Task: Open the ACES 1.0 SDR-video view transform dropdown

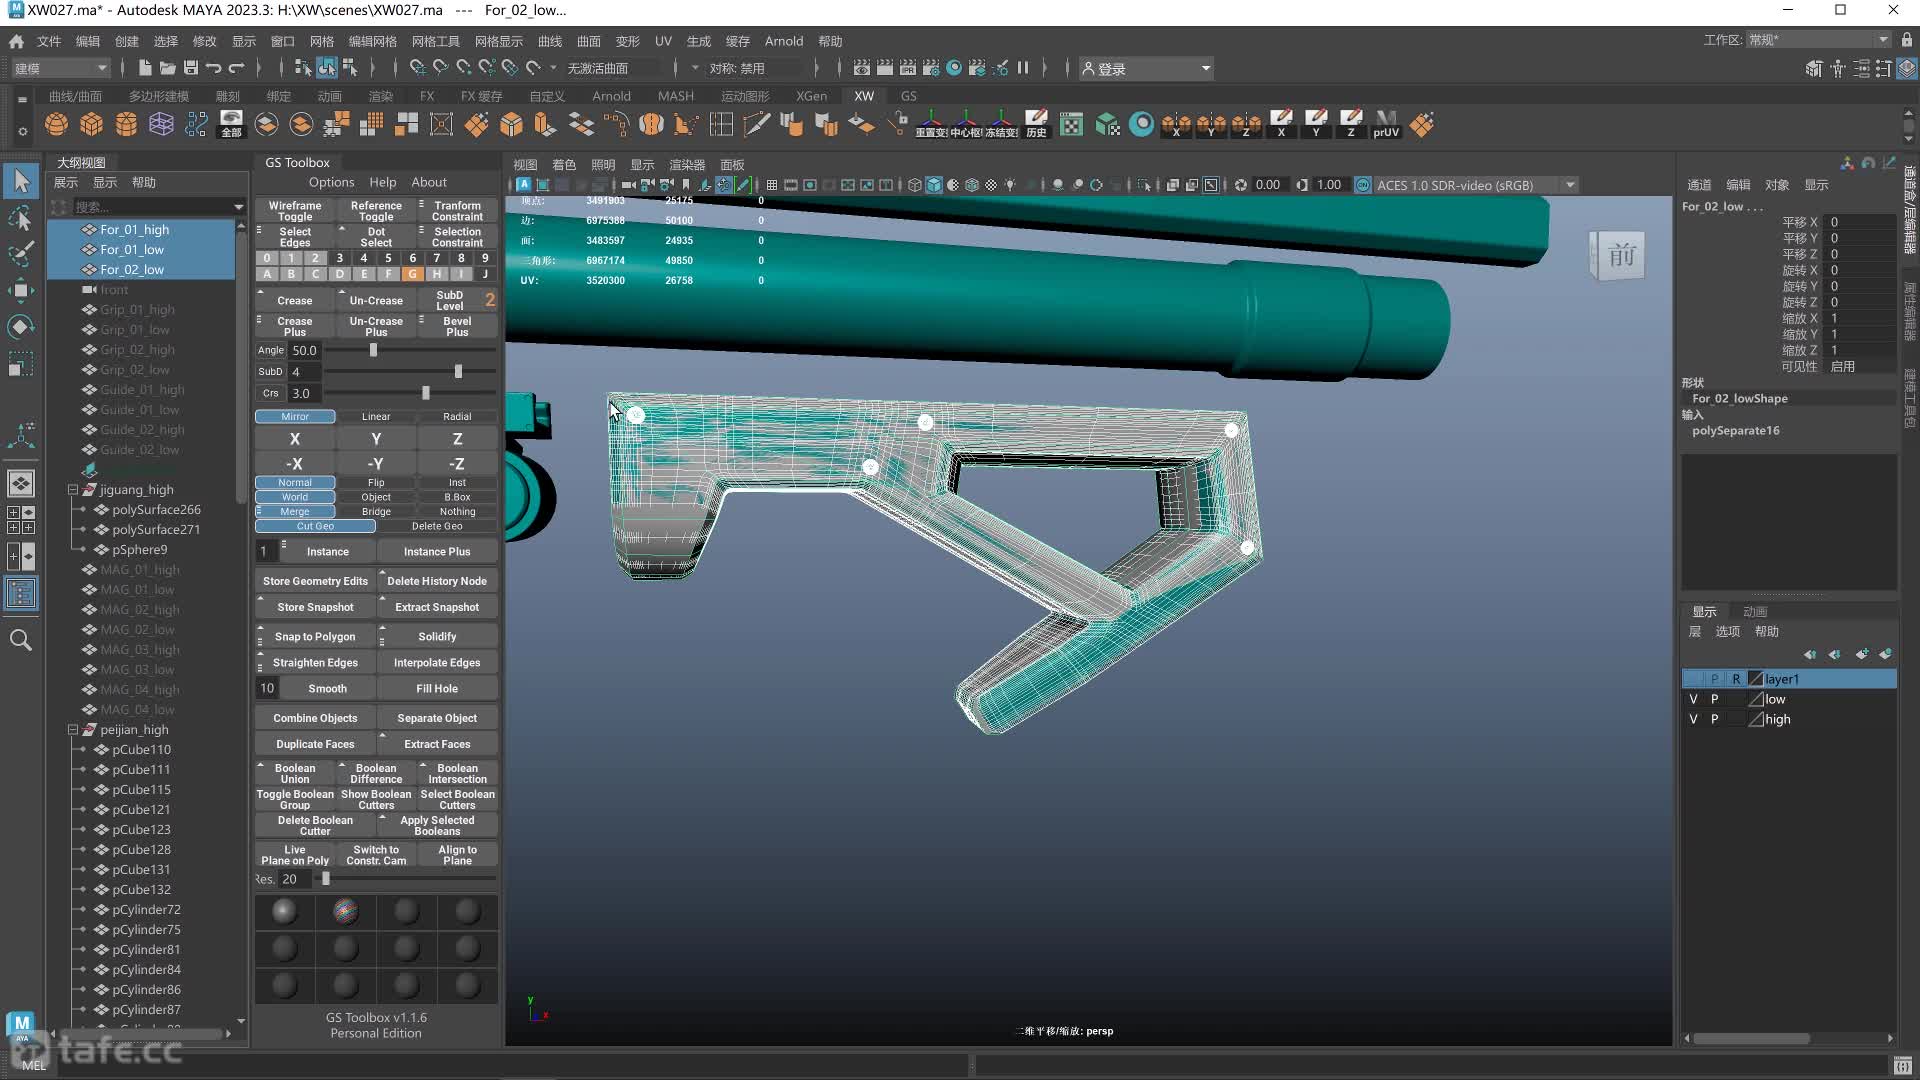Action: 1476,185
